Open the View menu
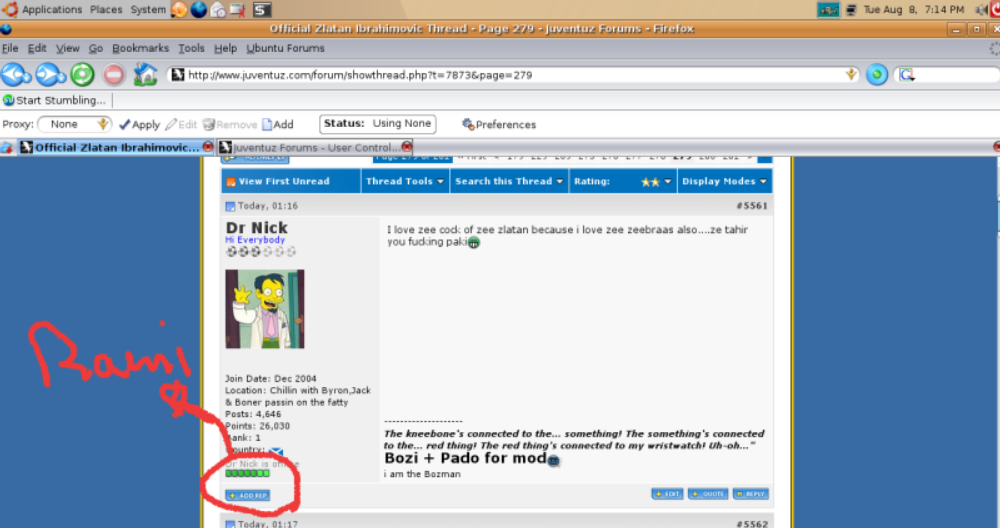The image size is (1000, 528). pos(68,48)
